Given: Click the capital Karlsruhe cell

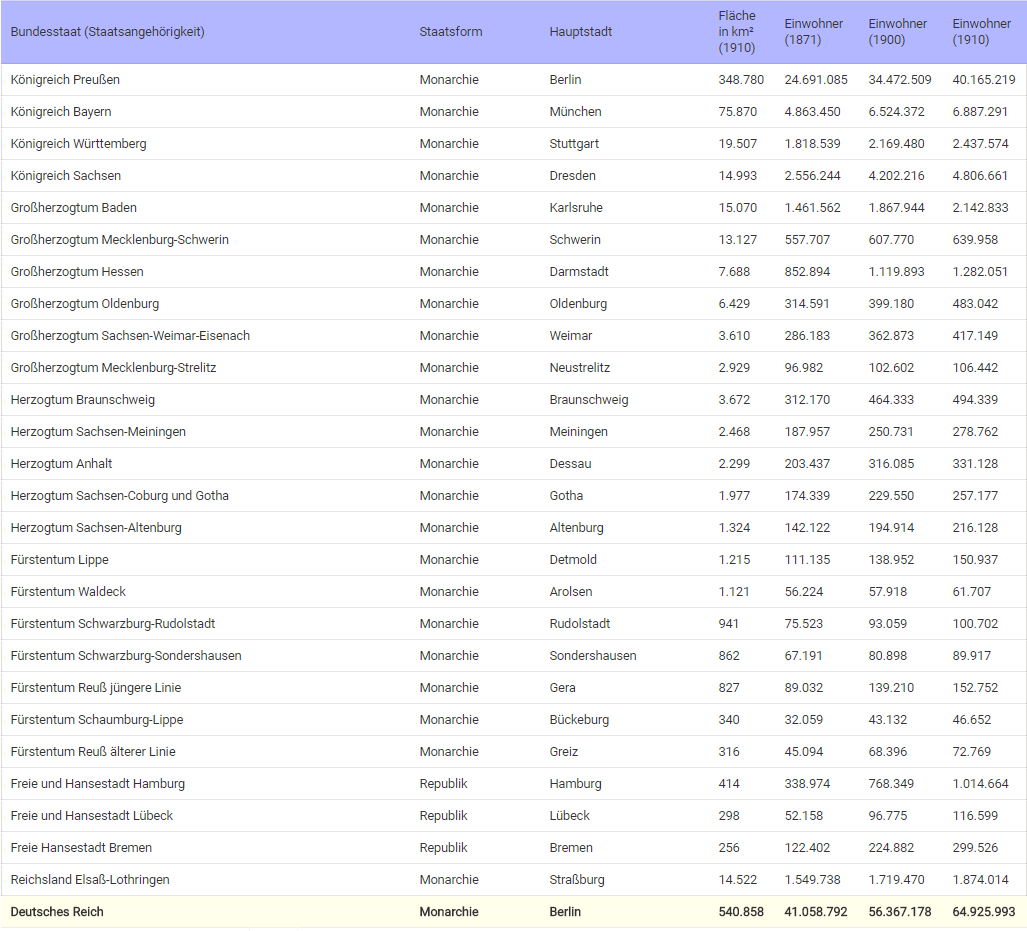Looking at the screenshot, I should (x=576, y=208).
